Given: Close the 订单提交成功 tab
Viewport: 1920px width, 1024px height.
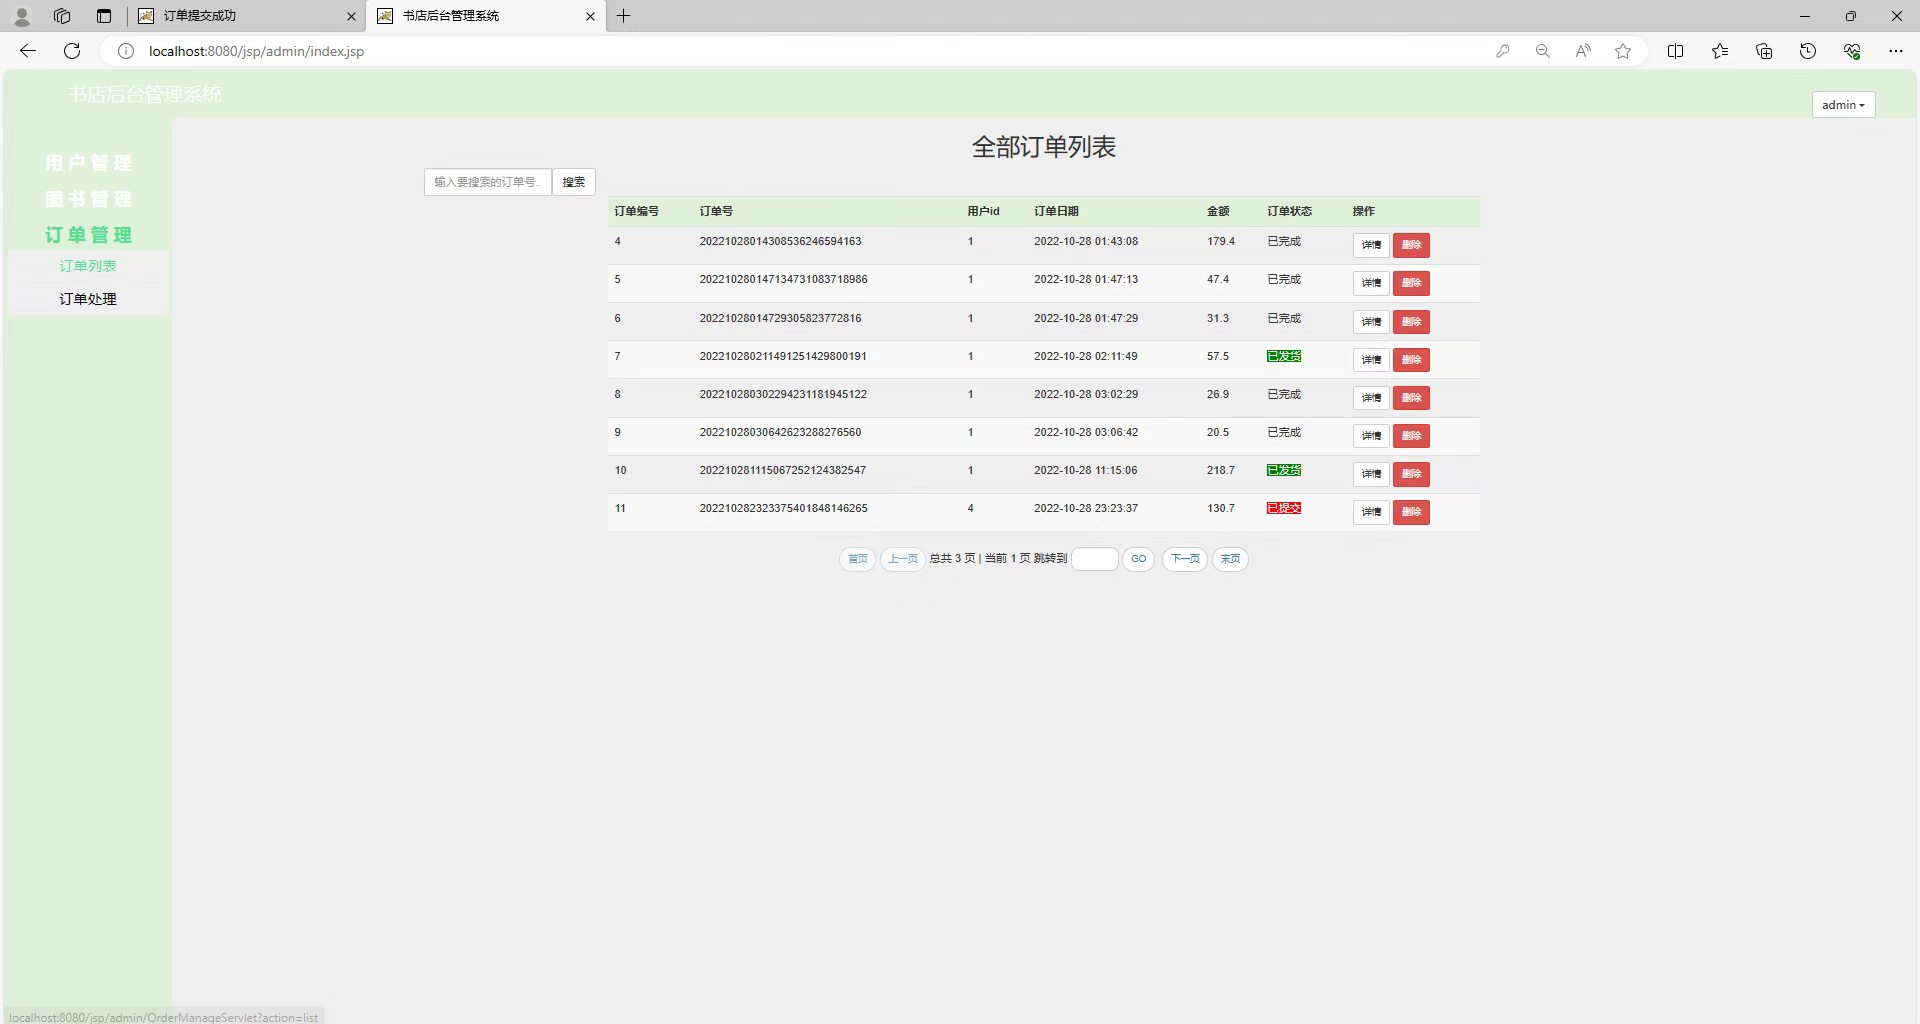Looking at the screenshot, I should pyautogui.click(x=351, y=16).
